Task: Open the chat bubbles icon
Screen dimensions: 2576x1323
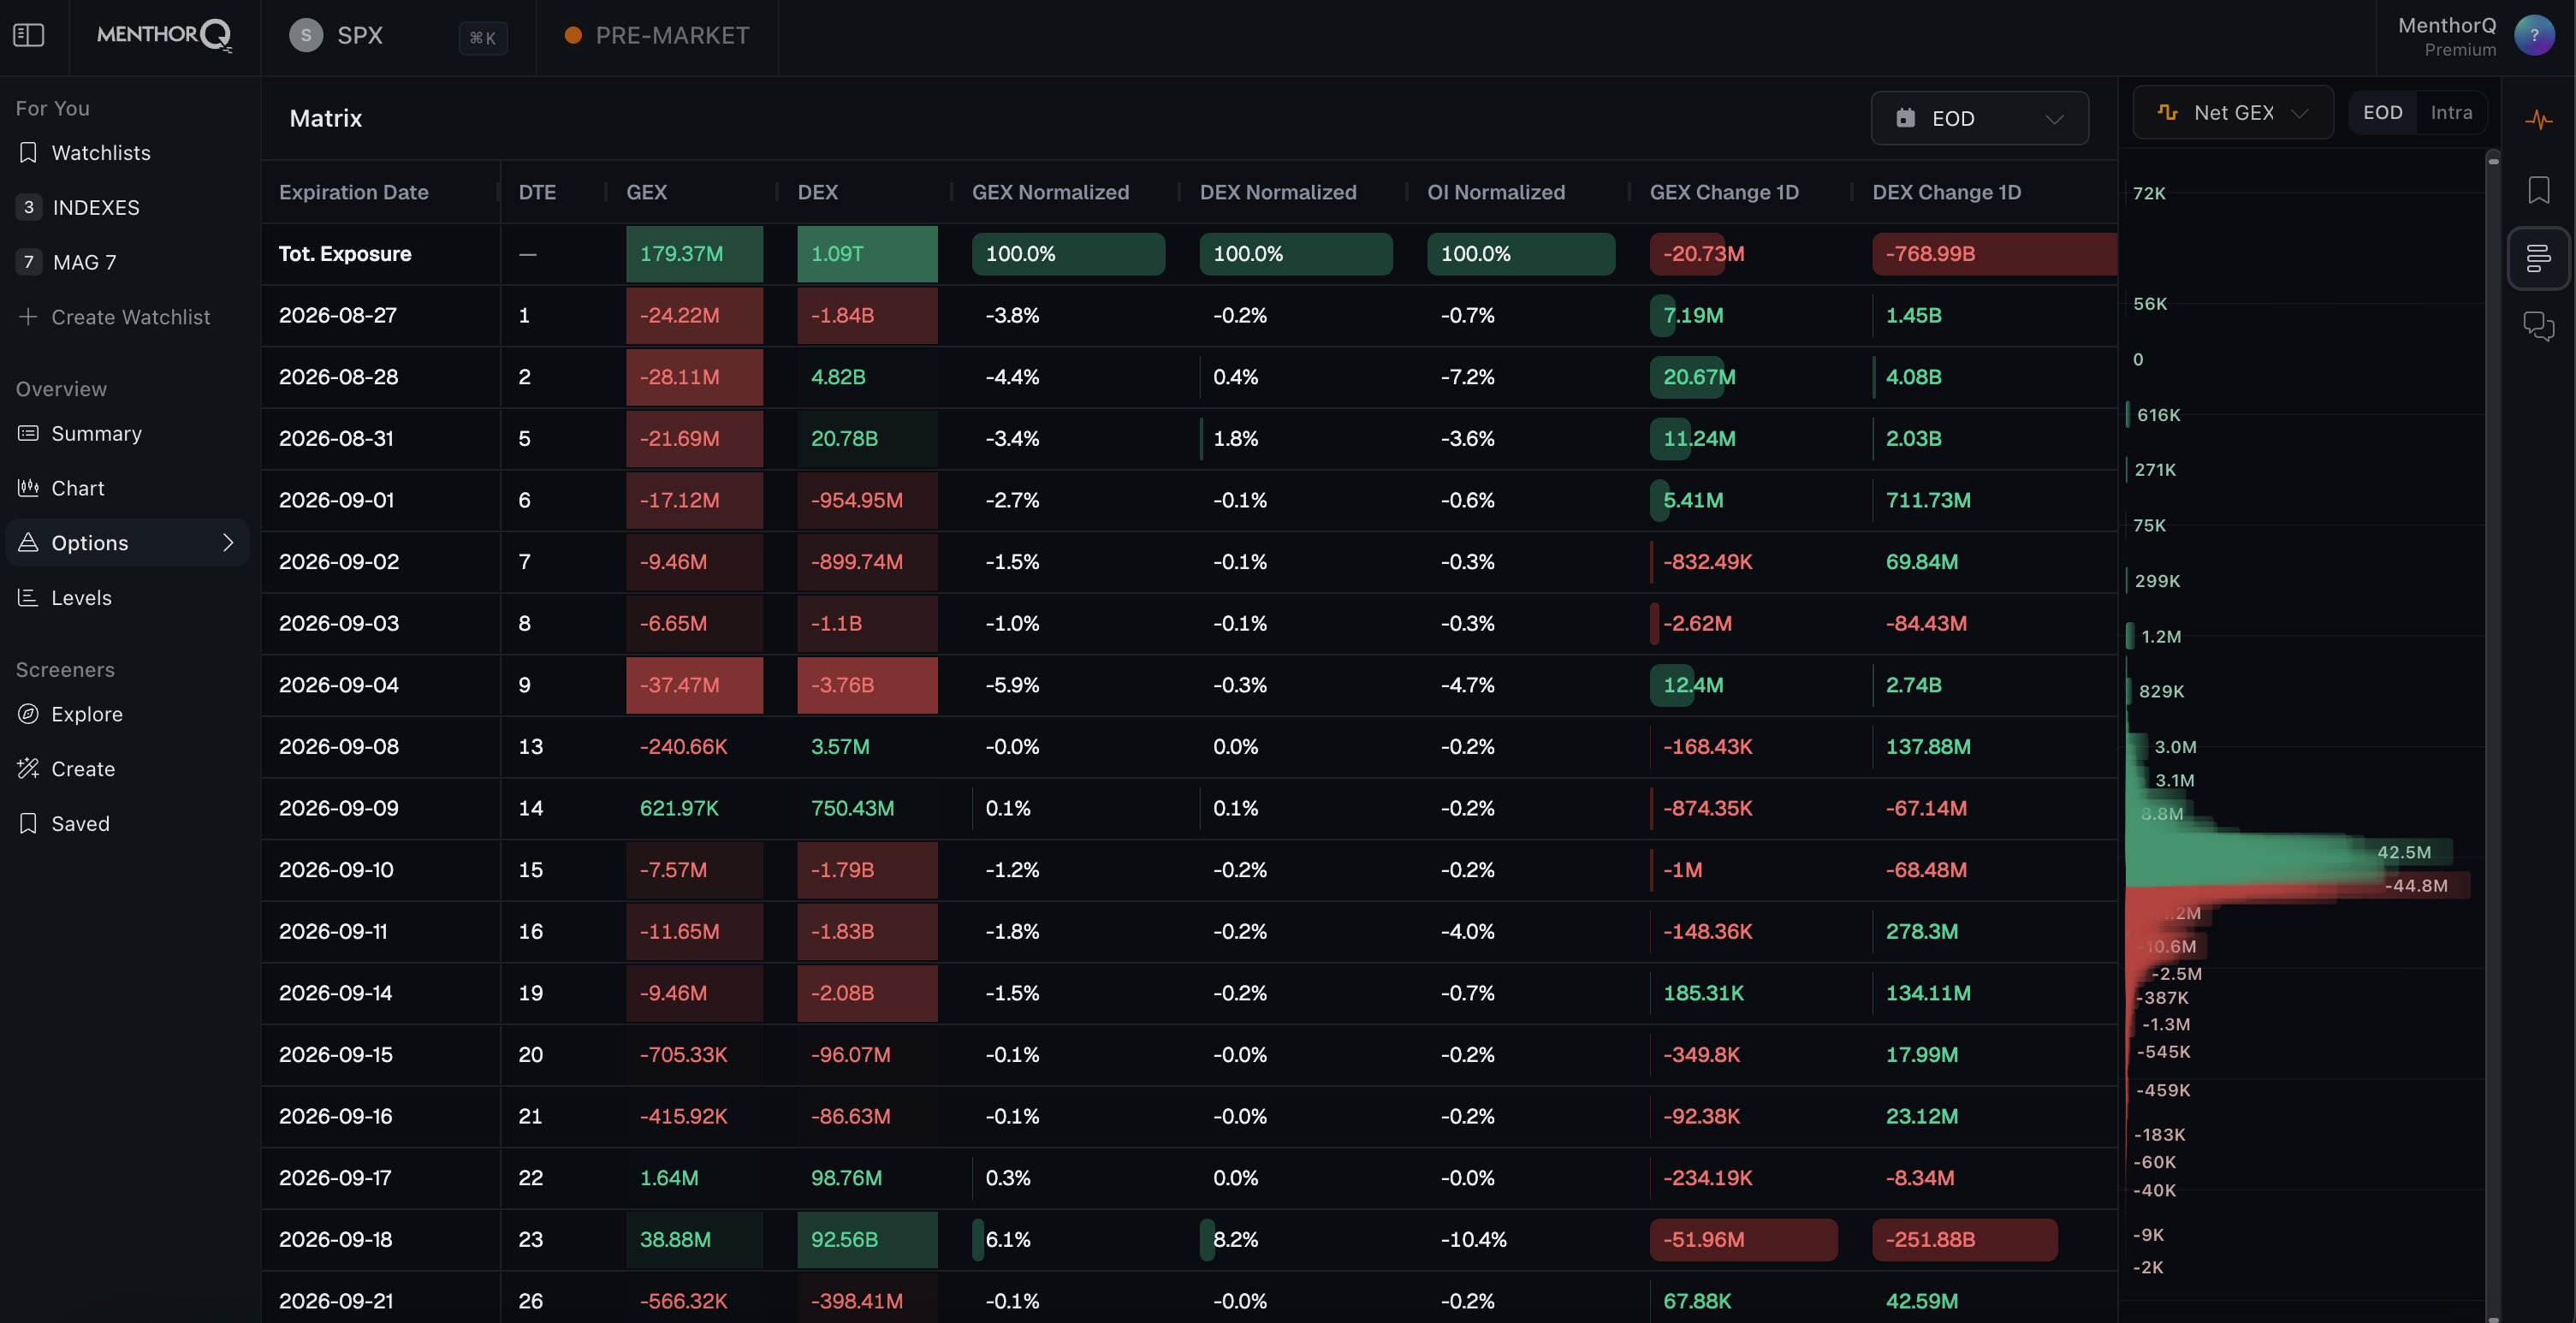Action: [2539, 326]
